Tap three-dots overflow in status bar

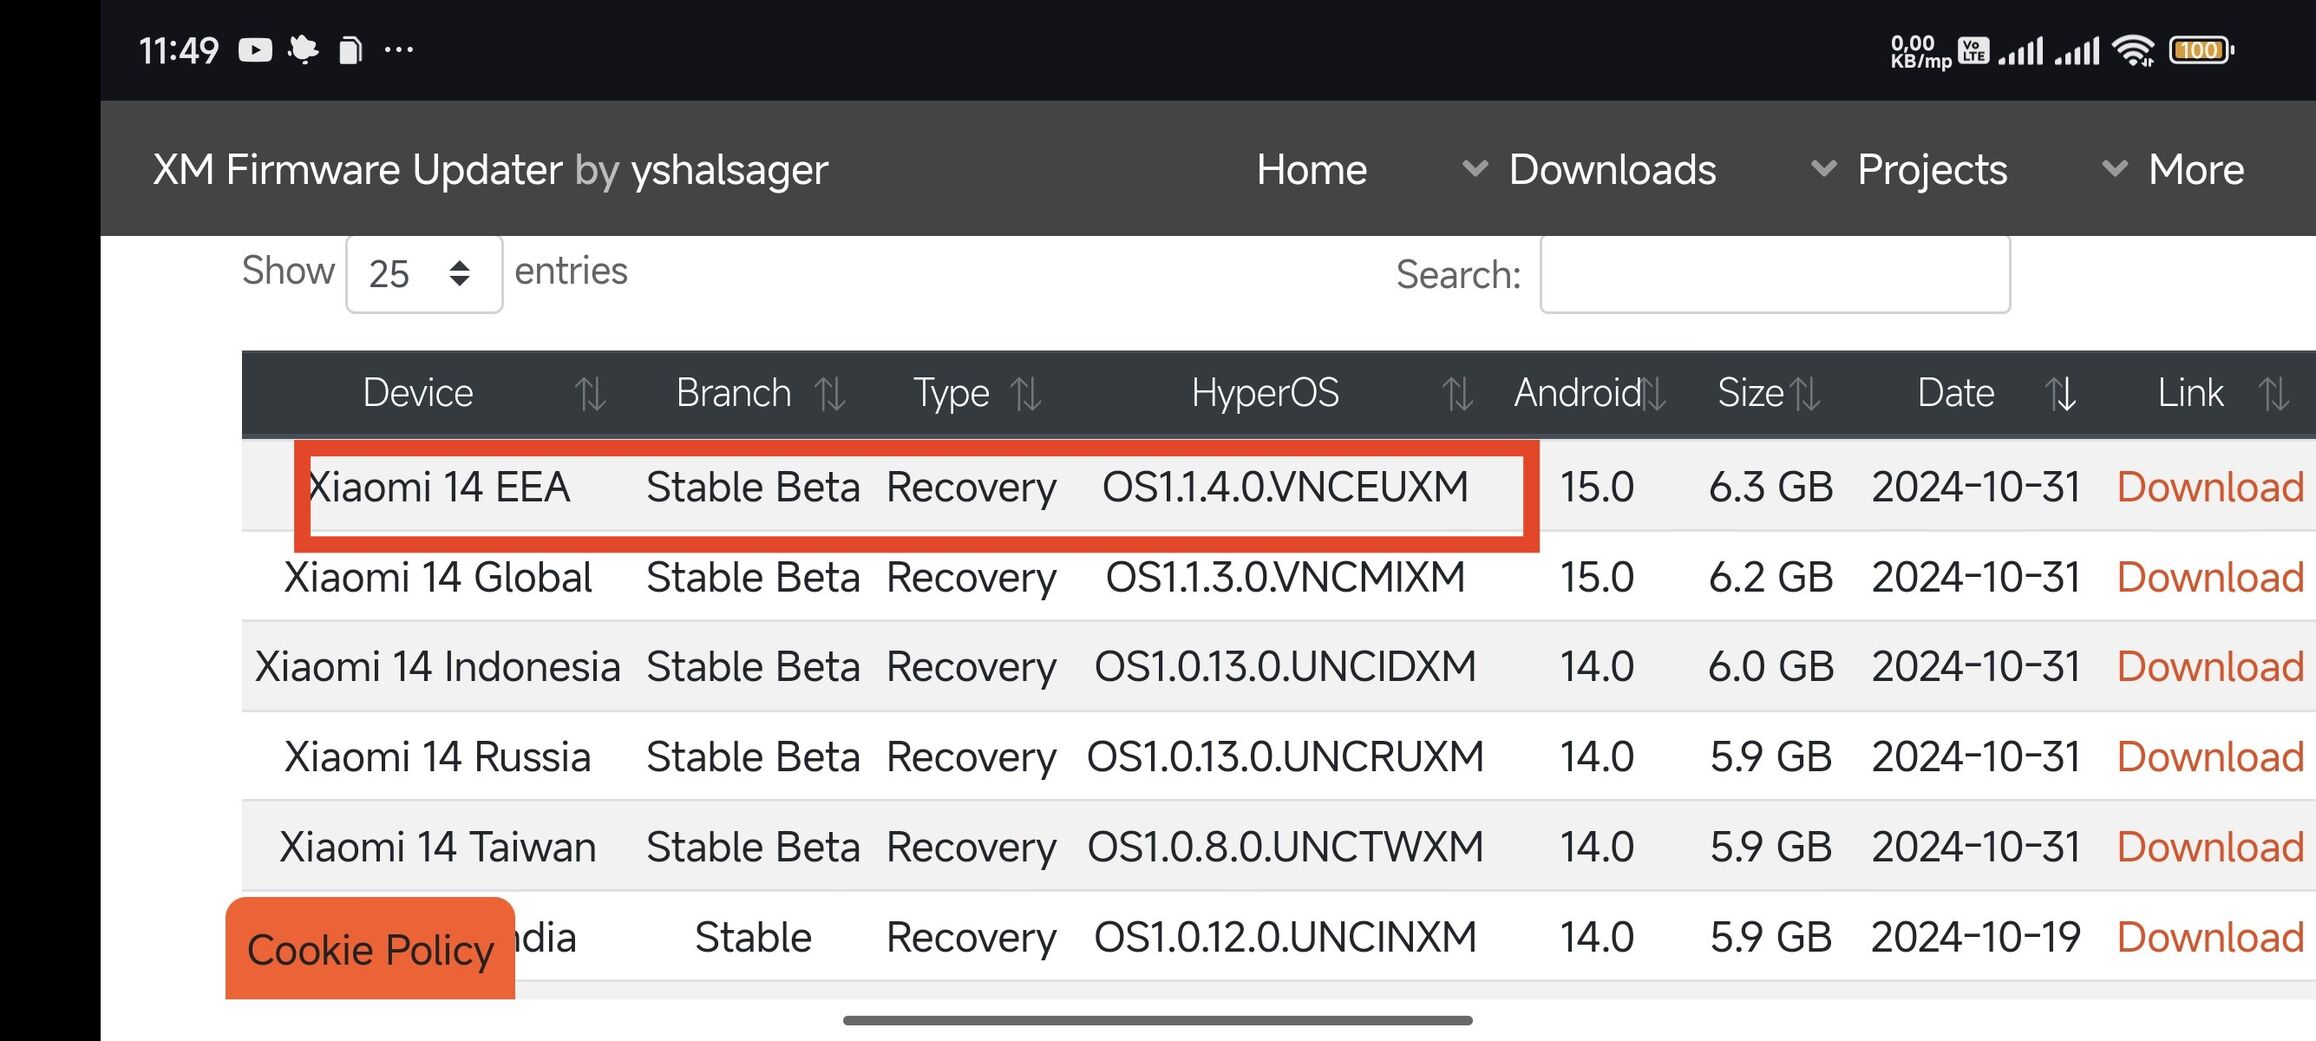pyautogui.click(x=399, y=49)
